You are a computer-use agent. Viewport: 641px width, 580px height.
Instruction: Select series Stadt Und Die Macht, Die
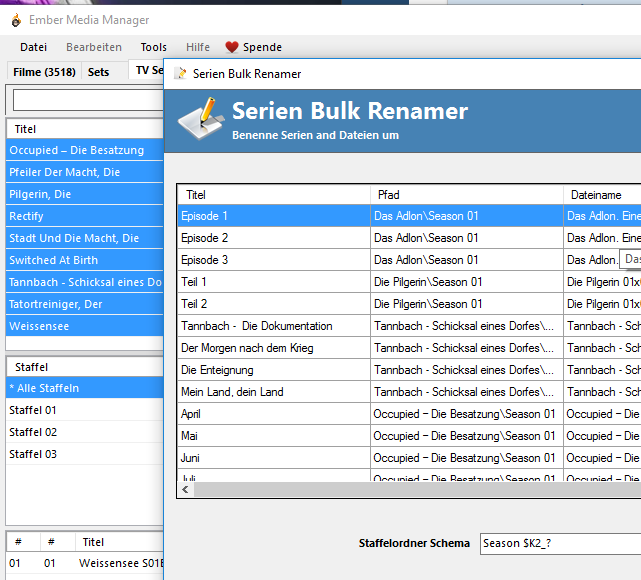coord(84,238)
